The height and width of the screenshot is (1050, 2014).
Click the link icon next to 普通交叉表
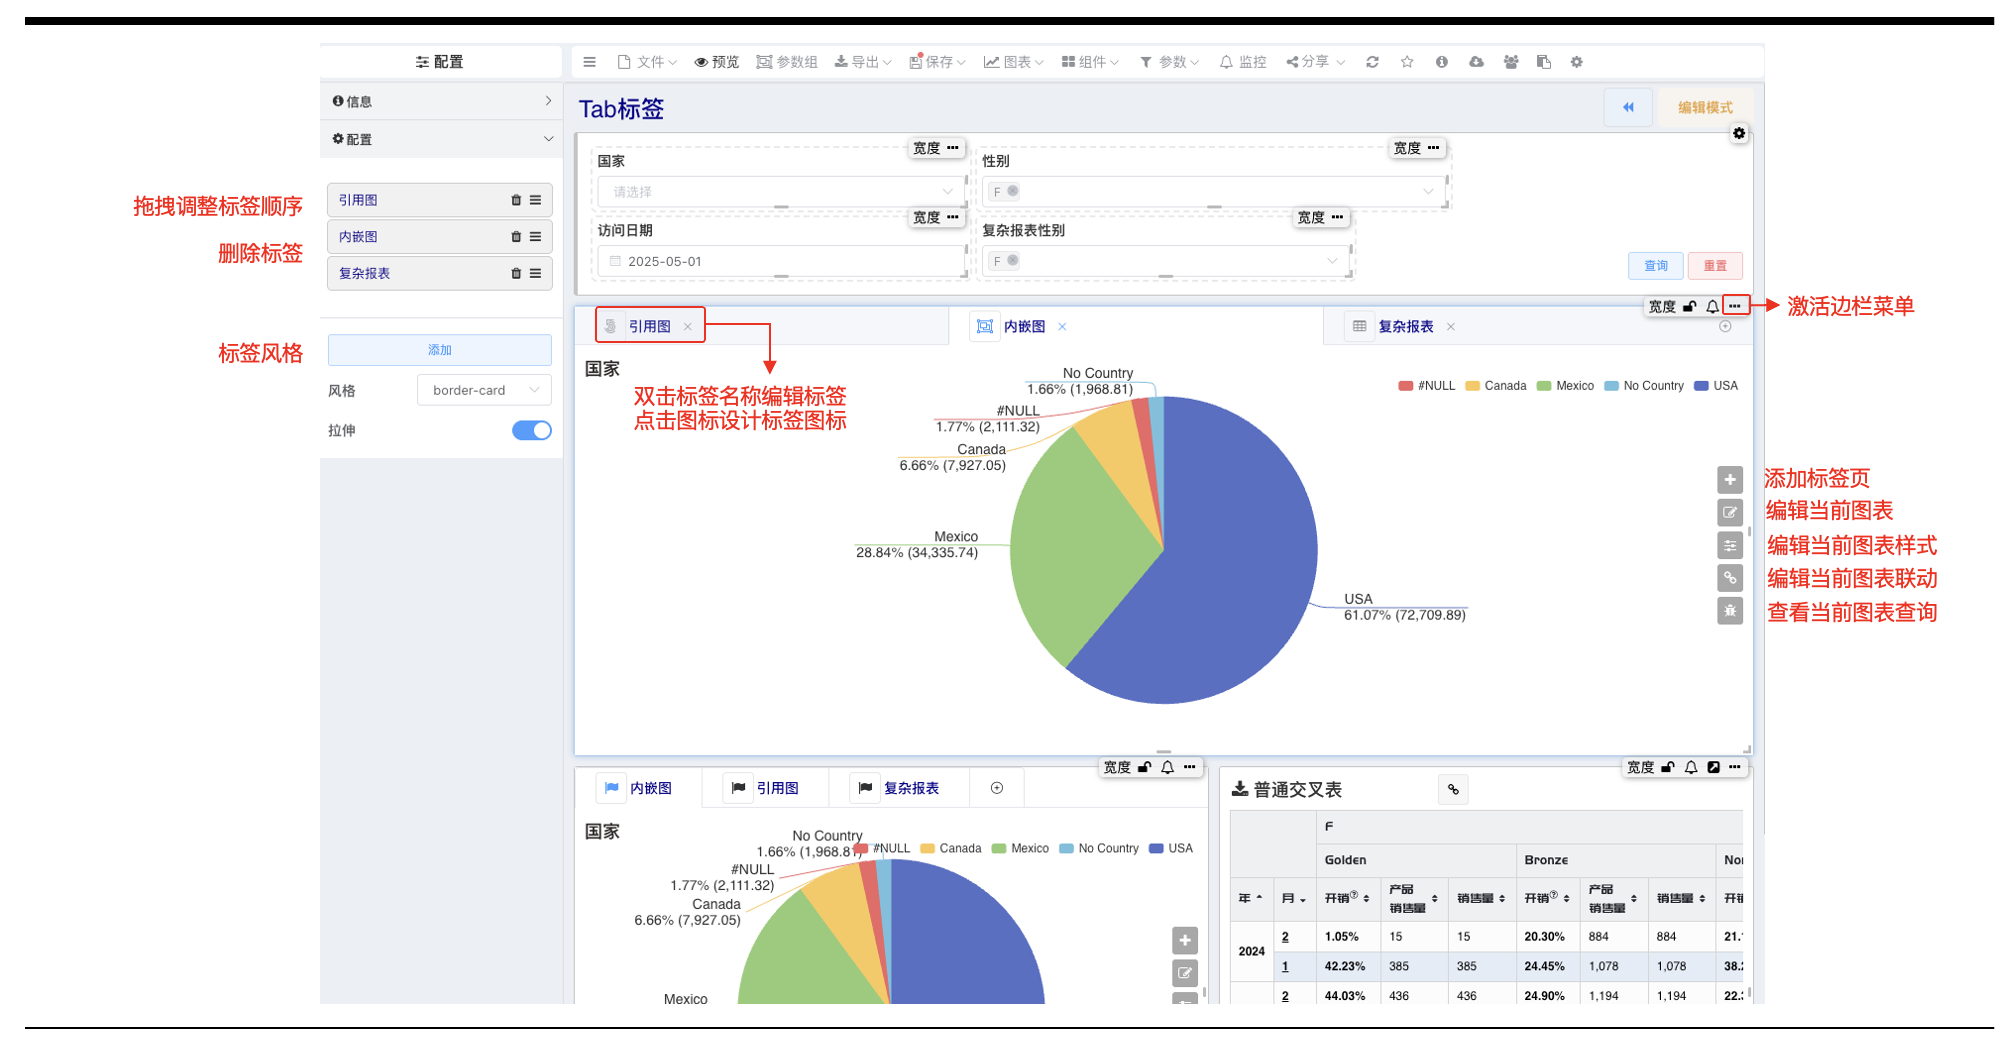click(x=1453, y=790)
